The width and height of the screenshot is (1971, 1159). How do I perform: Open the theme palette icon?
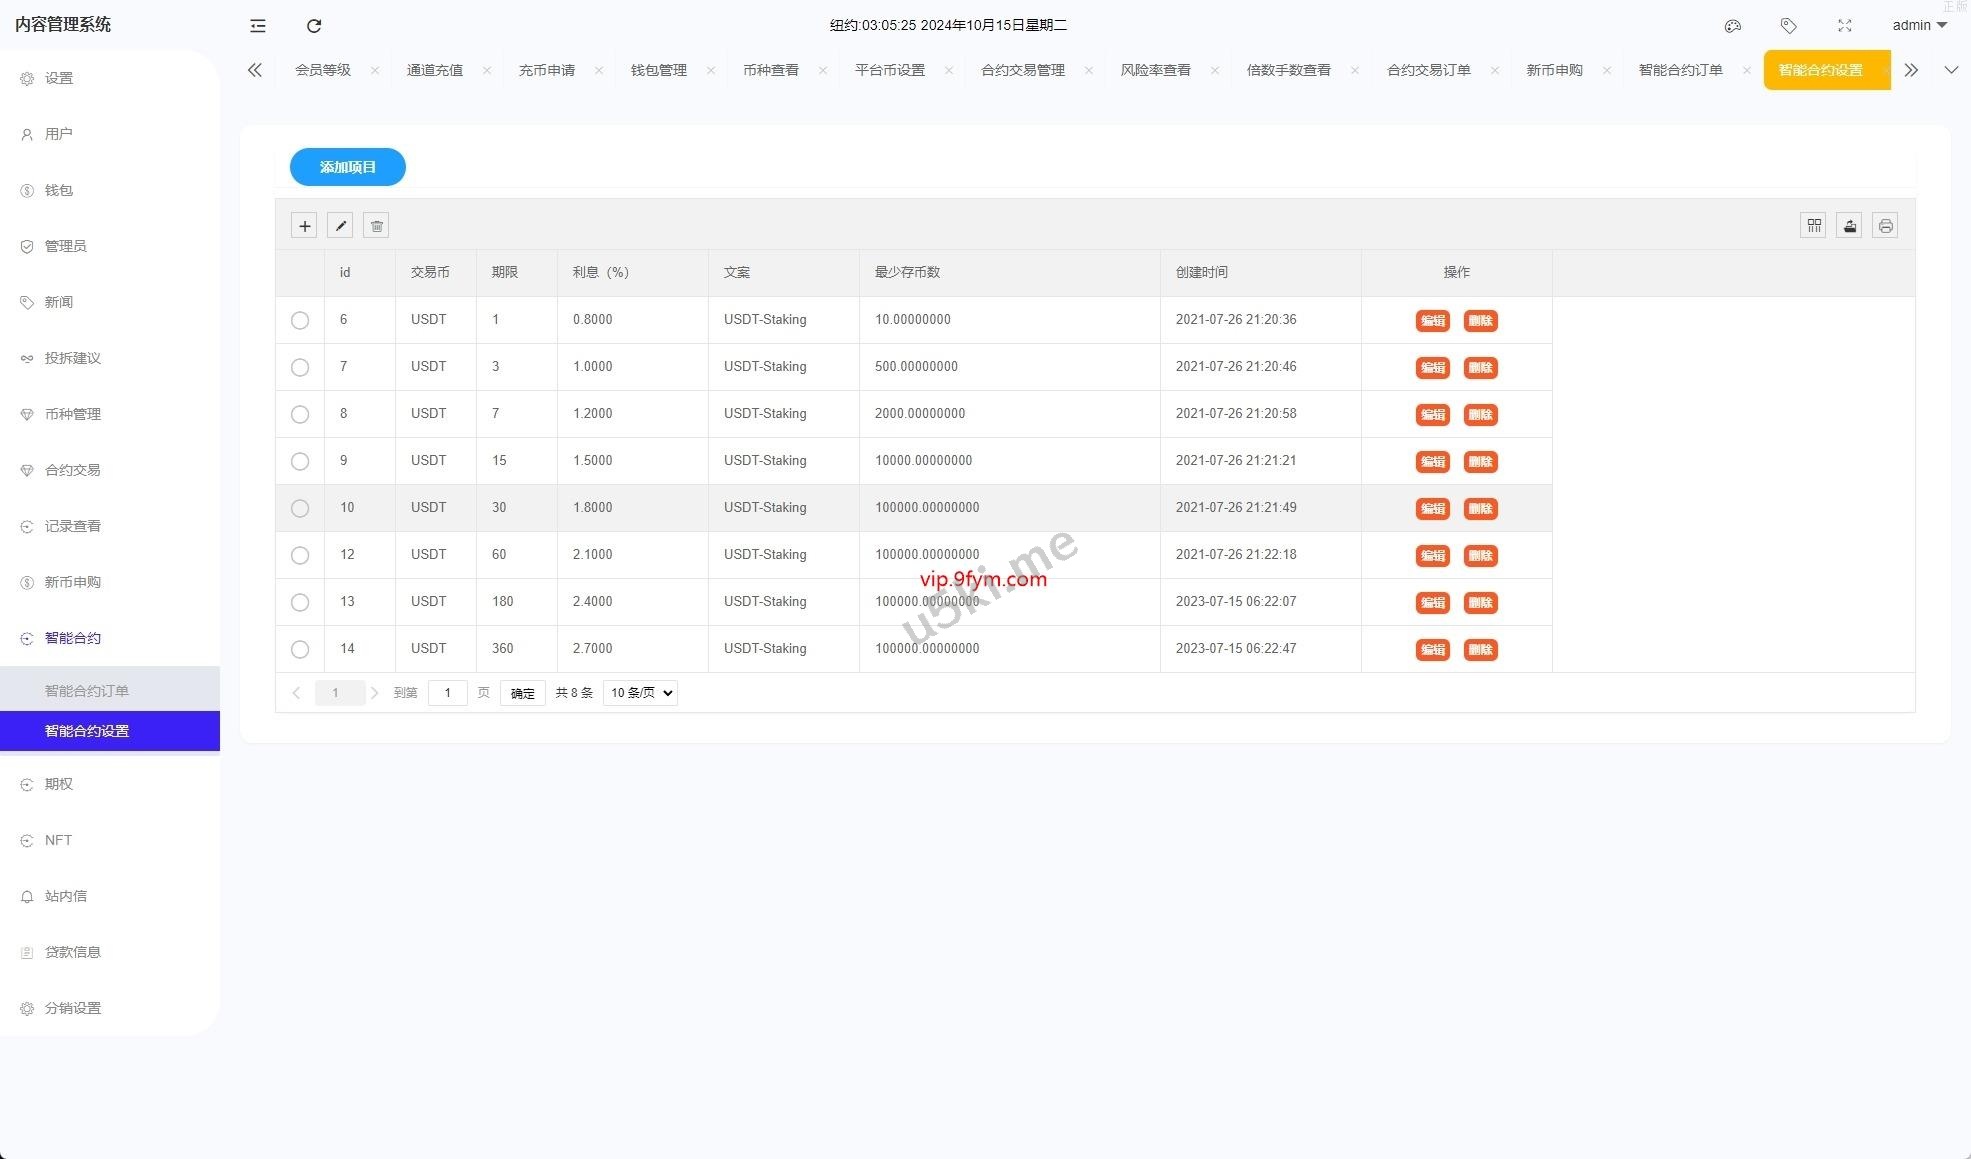pyautogui.click(x=1733, y=26)
